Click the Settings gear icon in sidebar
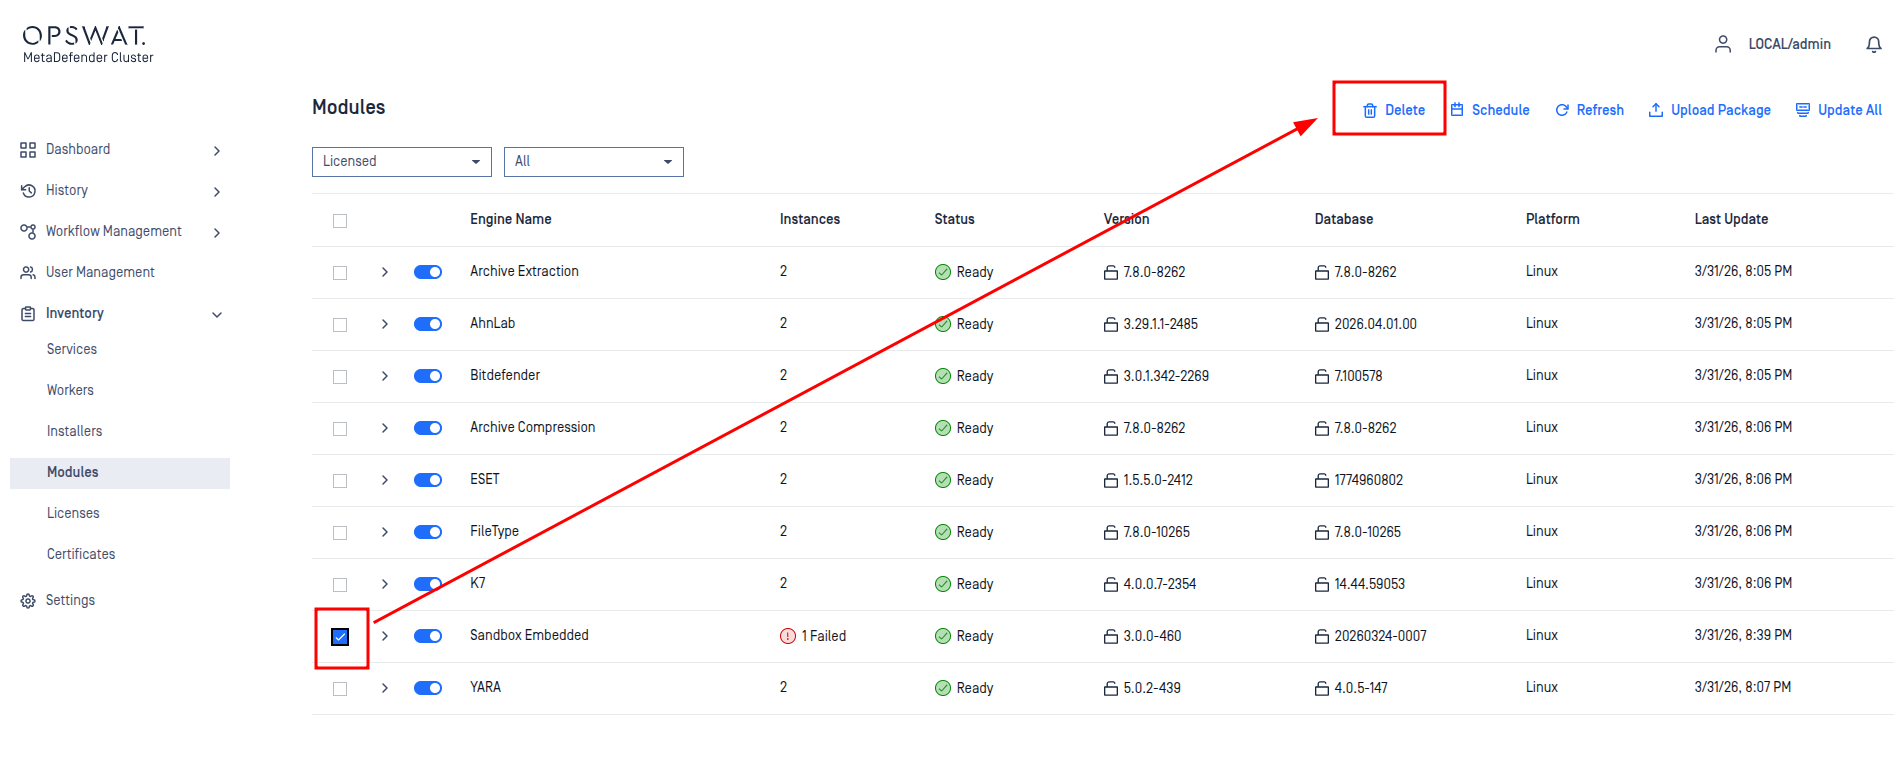Viewport: 1899px width, 767px height. (28, 601)
